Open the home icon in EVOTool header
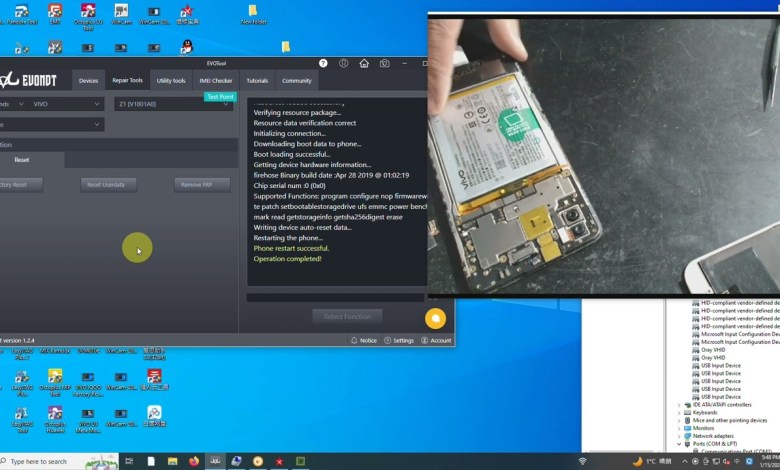 coord(363,64)
